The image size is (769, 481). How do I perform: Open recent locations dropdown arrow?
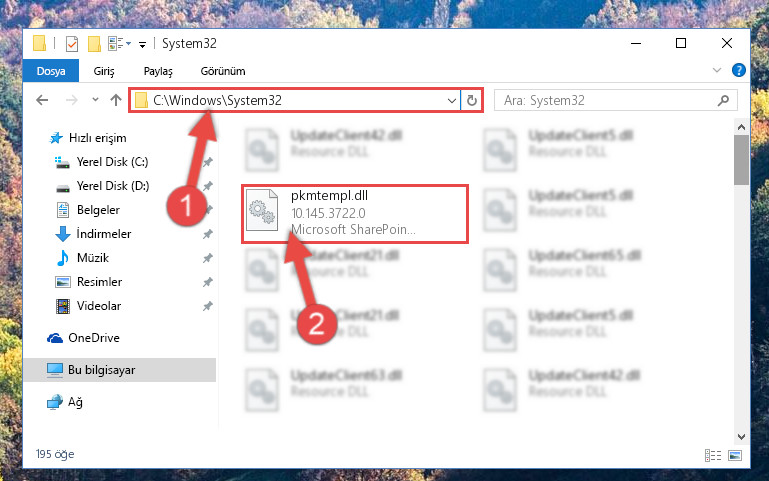point(95,100)
